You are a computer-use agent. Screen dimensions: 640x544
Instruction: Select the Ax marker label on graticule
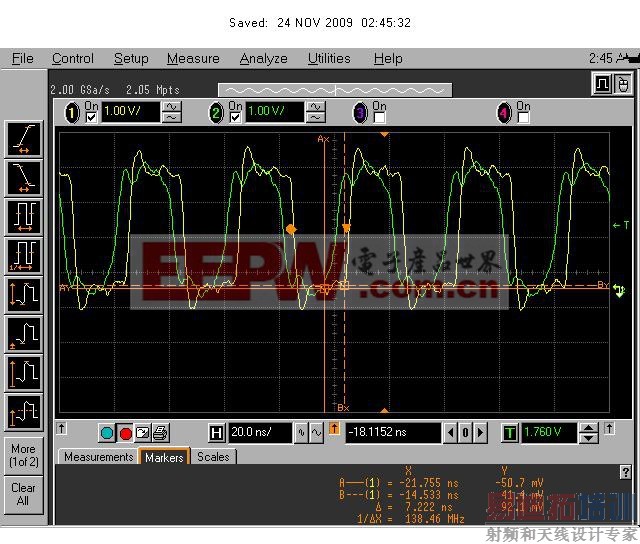click(323, 139)
